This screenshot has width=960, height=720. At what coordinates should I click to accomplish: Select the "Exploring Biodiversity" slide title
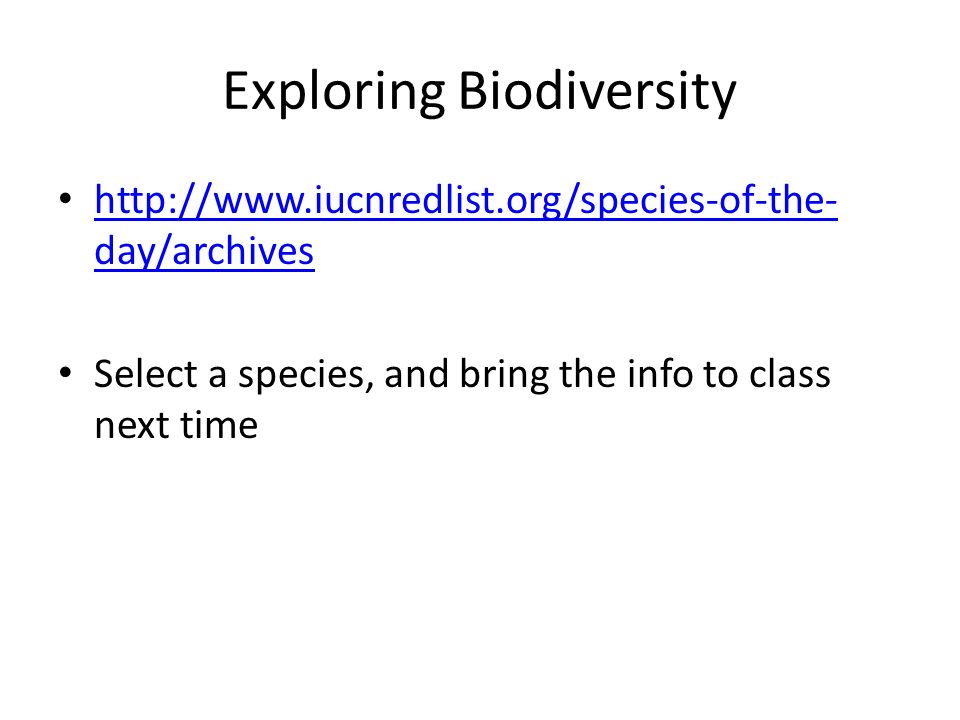[480, 92]
